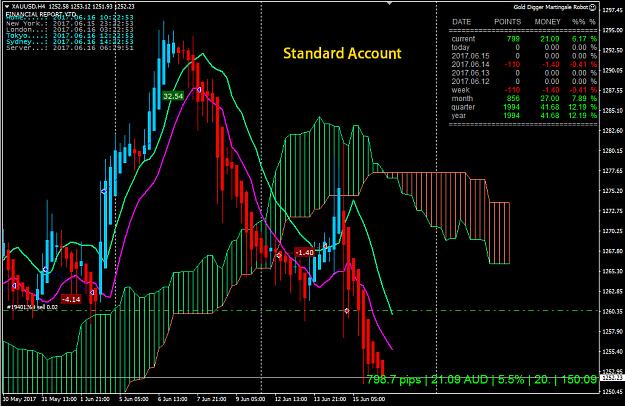Click the 1280.15 price scale label
The image size is (625, 406).
click(x=613, y=151)
